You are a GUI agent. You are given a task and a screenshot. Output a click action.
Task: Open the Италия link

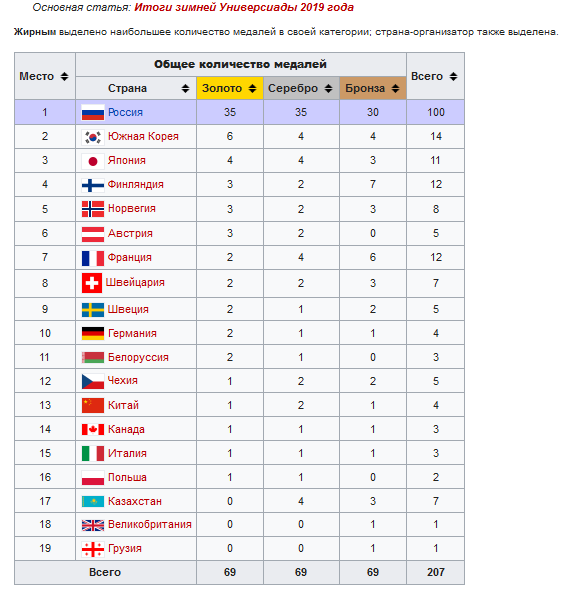tap(127, 453)
